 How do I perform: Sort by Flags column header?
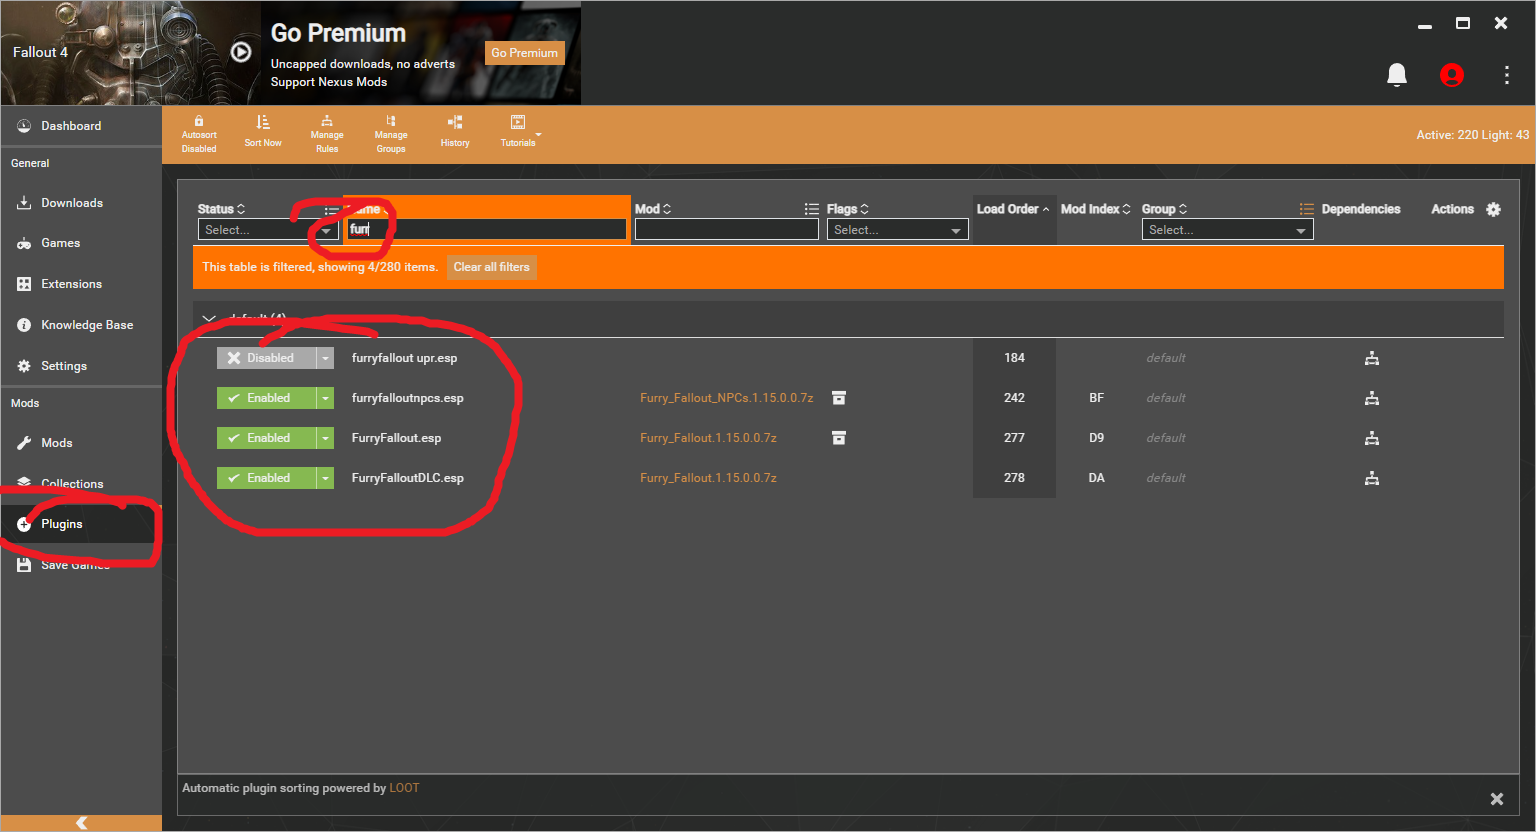[848, 209]
